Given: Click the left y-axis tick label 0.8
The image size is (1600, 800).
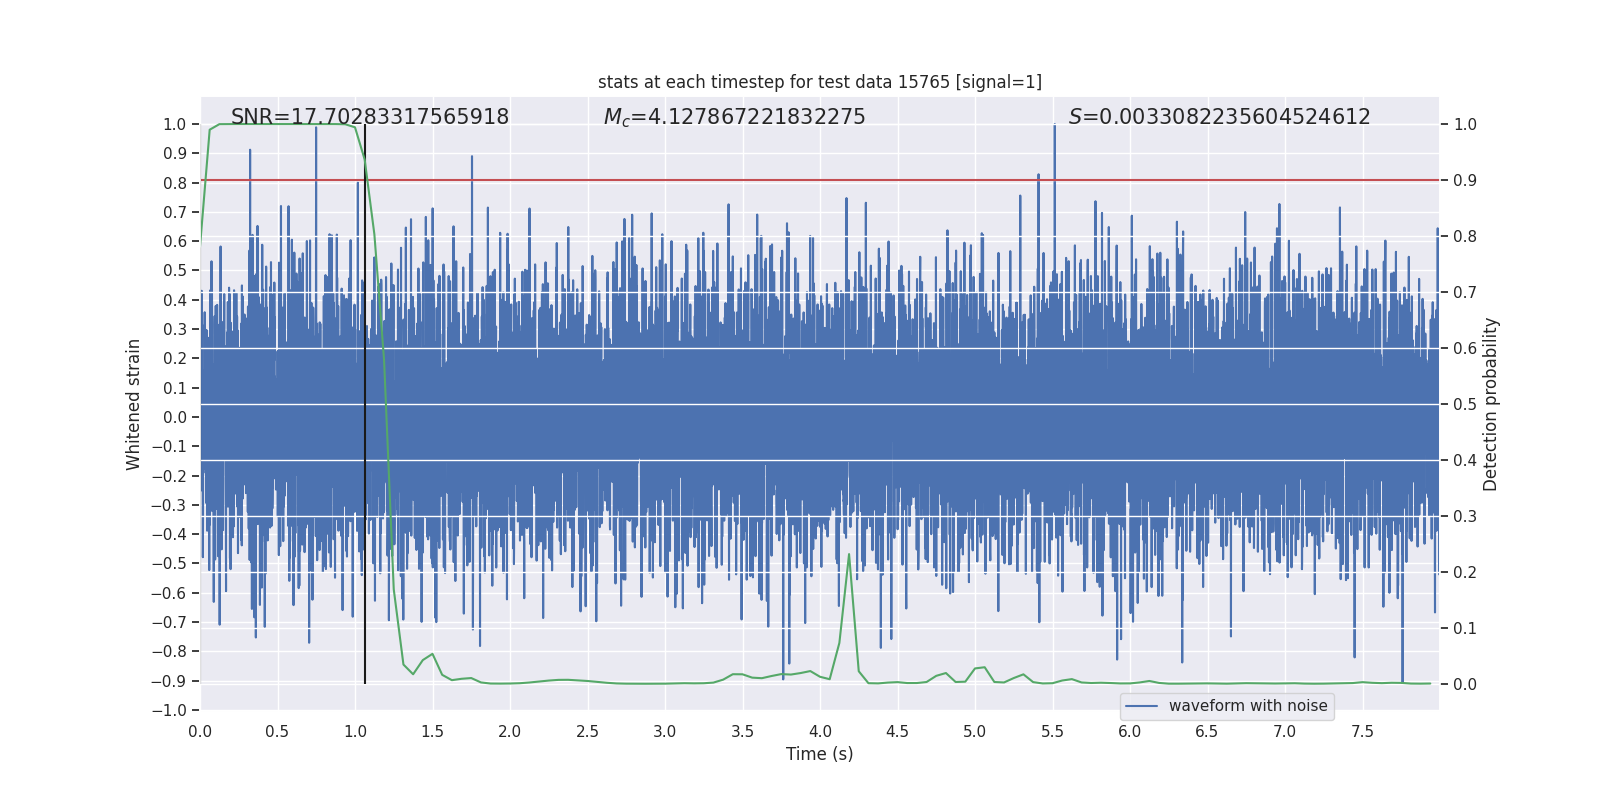Looking at the screenshot, I should (175, 183).
